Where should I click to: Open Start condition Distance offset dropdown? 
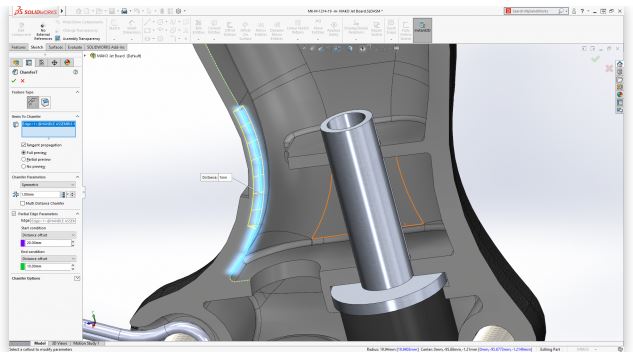[48, 235]
